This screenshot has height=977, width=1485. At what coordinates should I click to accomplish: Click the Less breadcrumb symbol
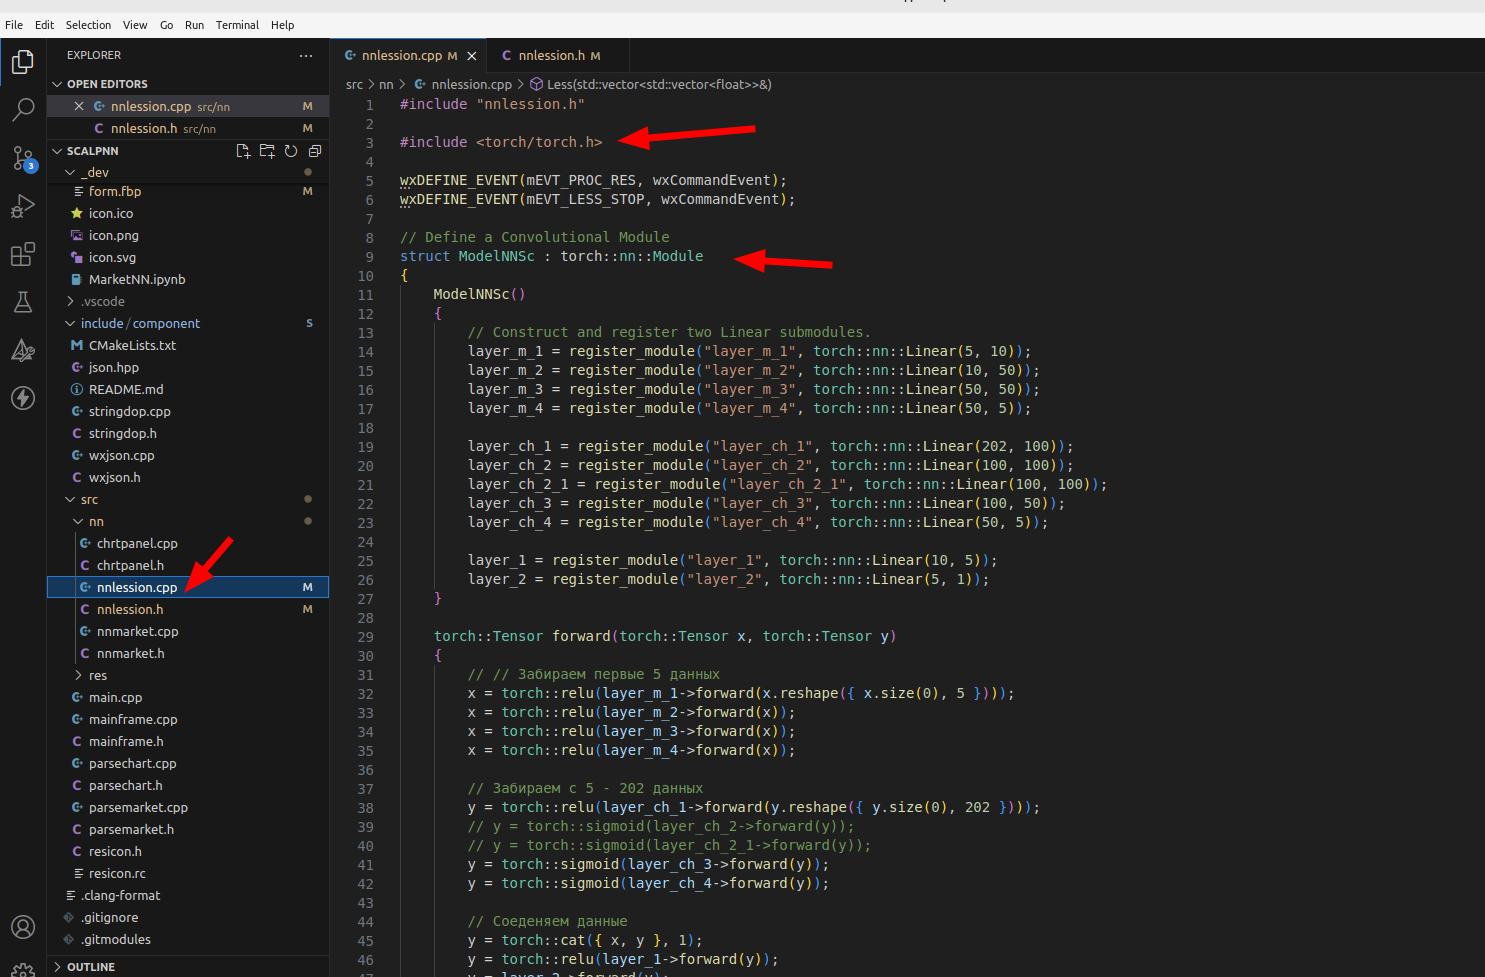[x=658, y=85]
